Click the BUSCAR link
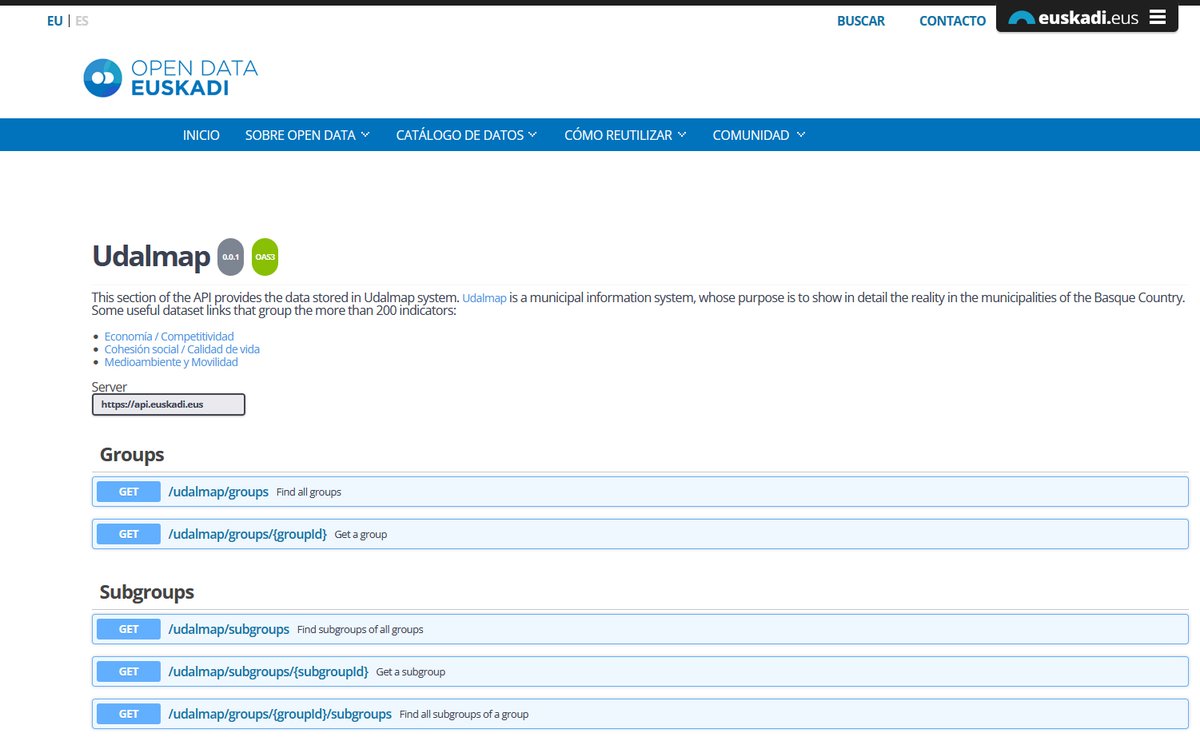Viewport: 1200px width, 741px height. click(x=861, y=20)
